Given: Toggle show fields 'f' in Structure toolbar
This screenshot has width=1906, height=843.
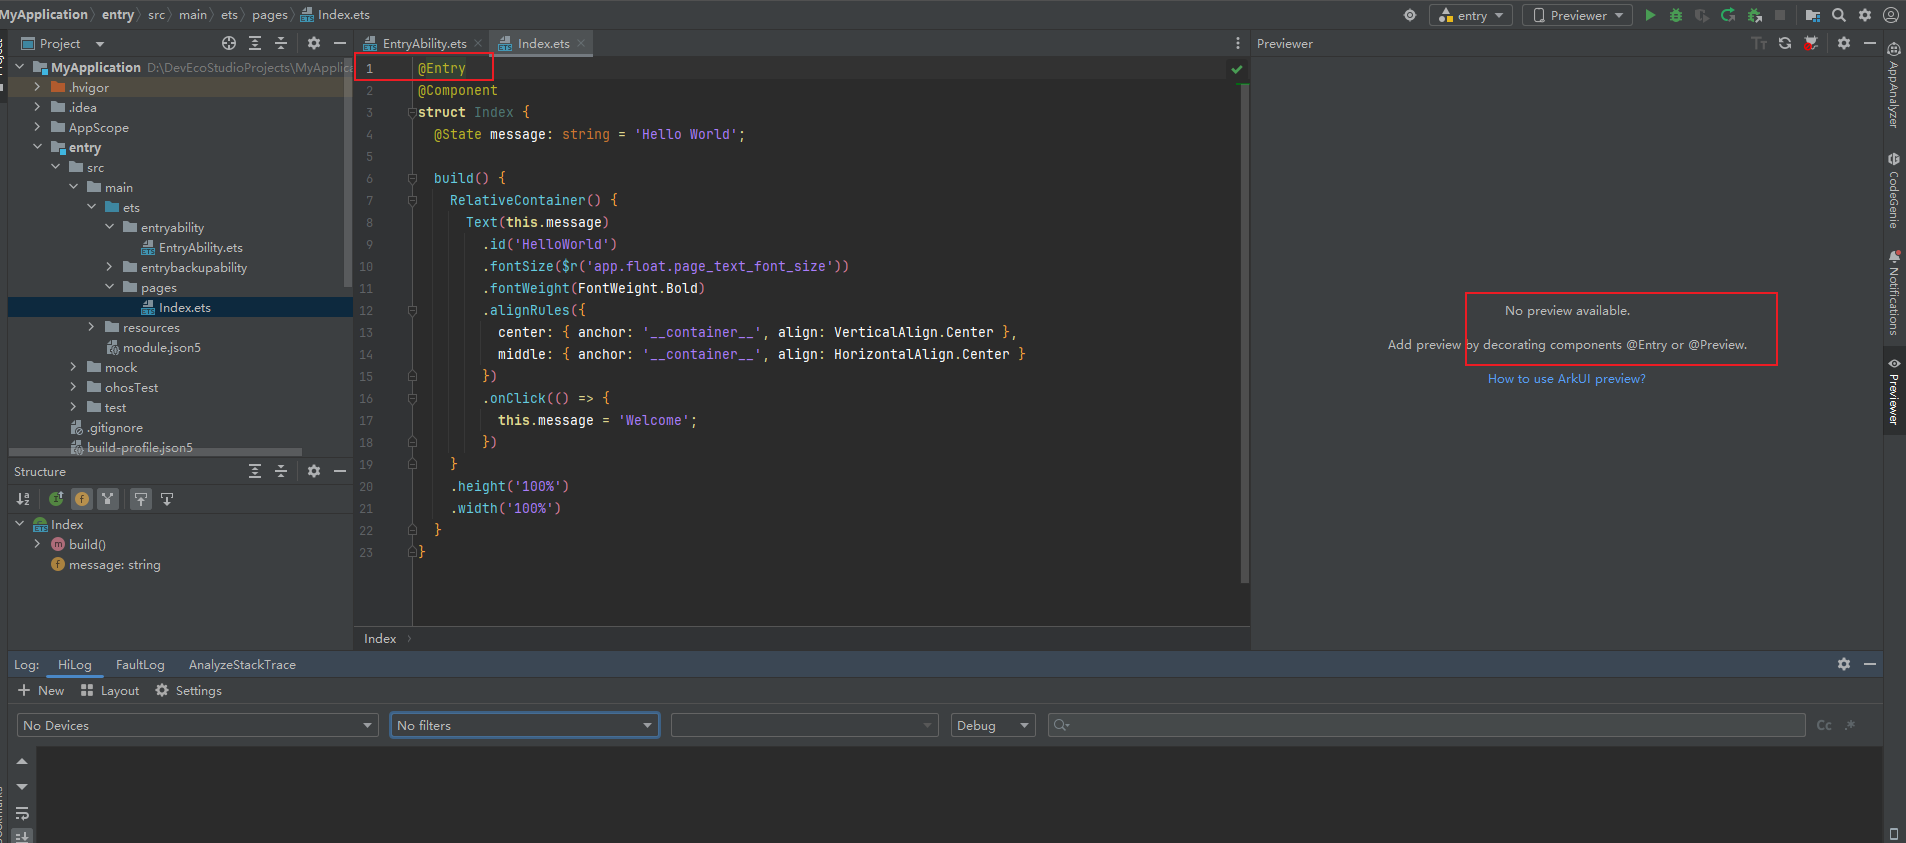Looking at the screenshot, I should (82, 499).
